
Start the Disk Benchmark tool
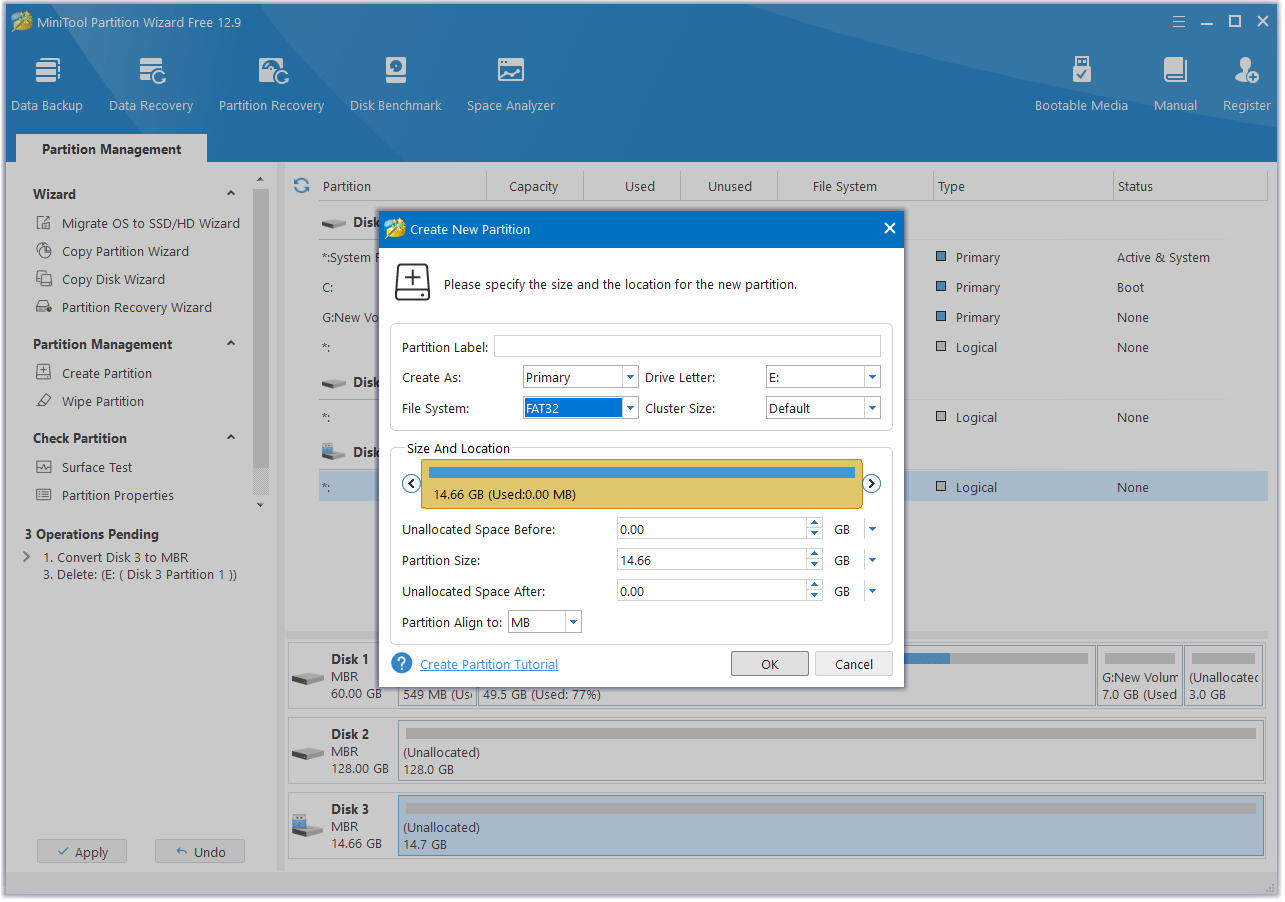[x=396, y=85]
